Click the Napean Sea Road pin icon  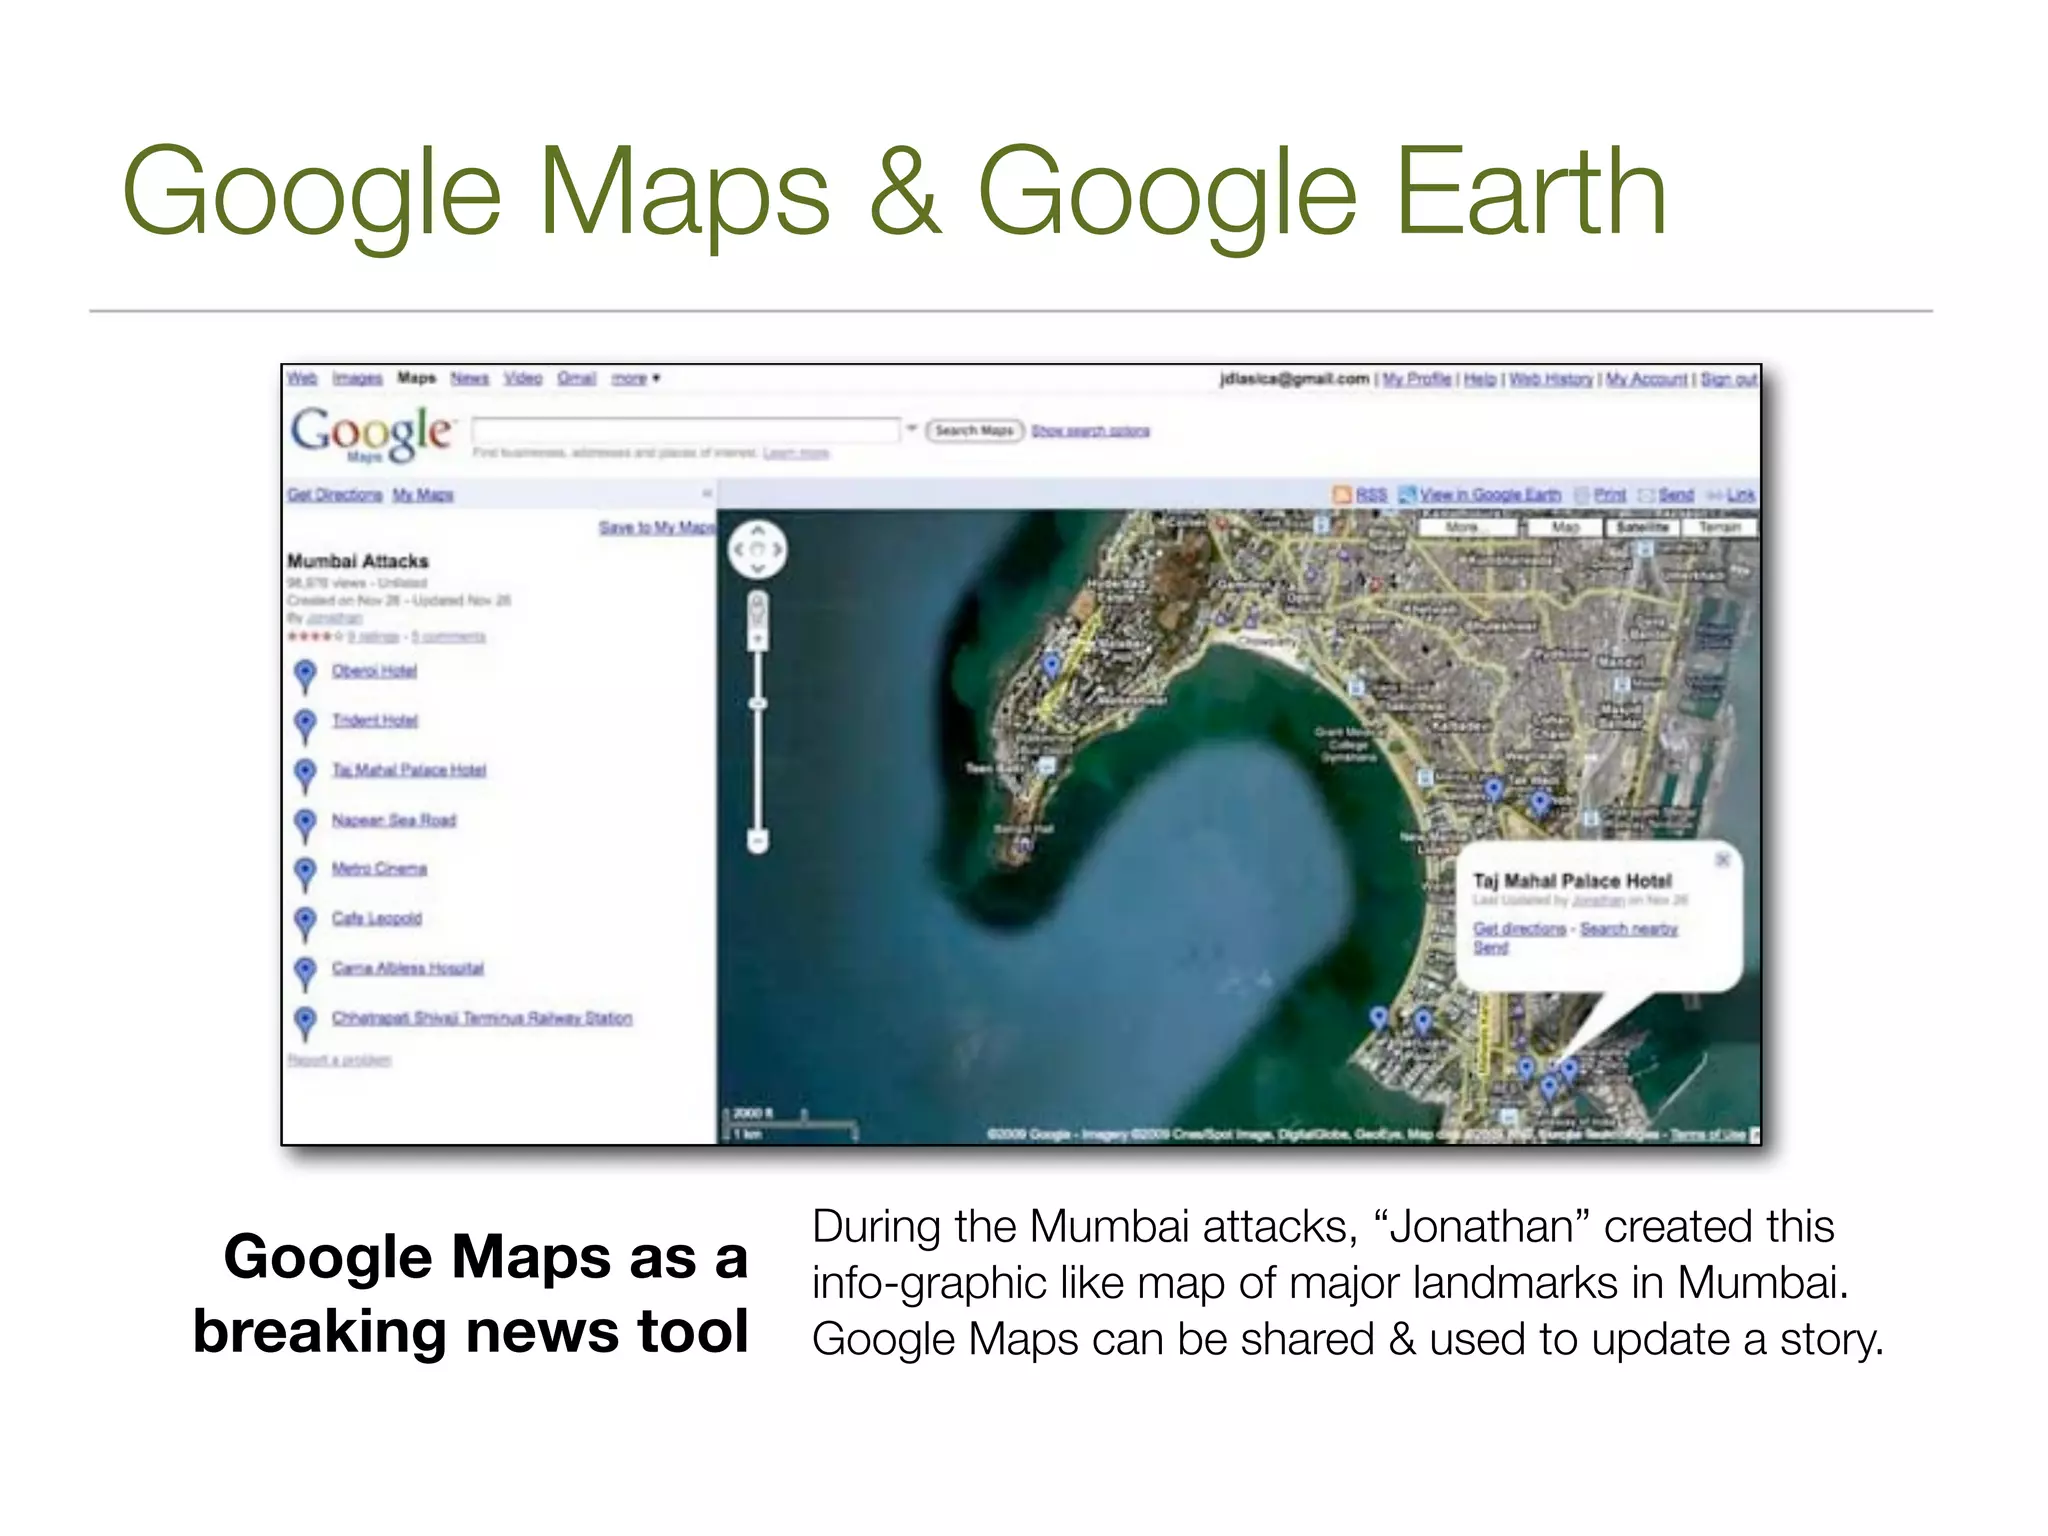pos(306,825)
